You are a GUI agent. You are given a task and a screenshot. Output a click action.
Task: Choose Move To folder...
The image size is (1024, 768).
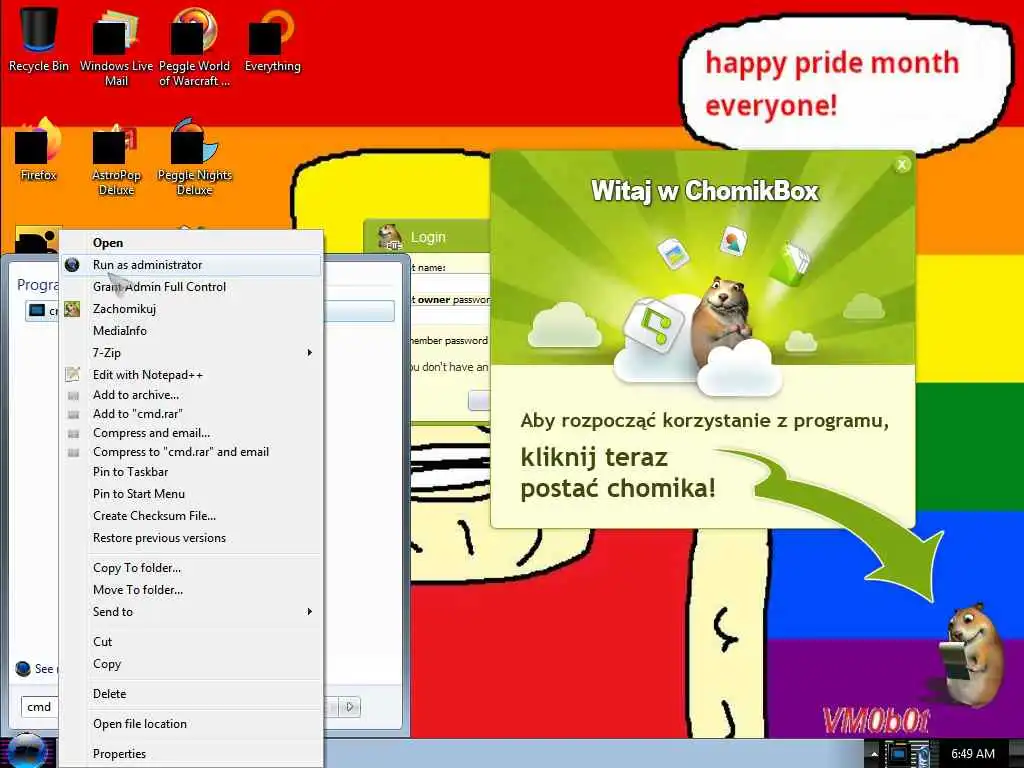pyautogui.click(x=191, y=590)
